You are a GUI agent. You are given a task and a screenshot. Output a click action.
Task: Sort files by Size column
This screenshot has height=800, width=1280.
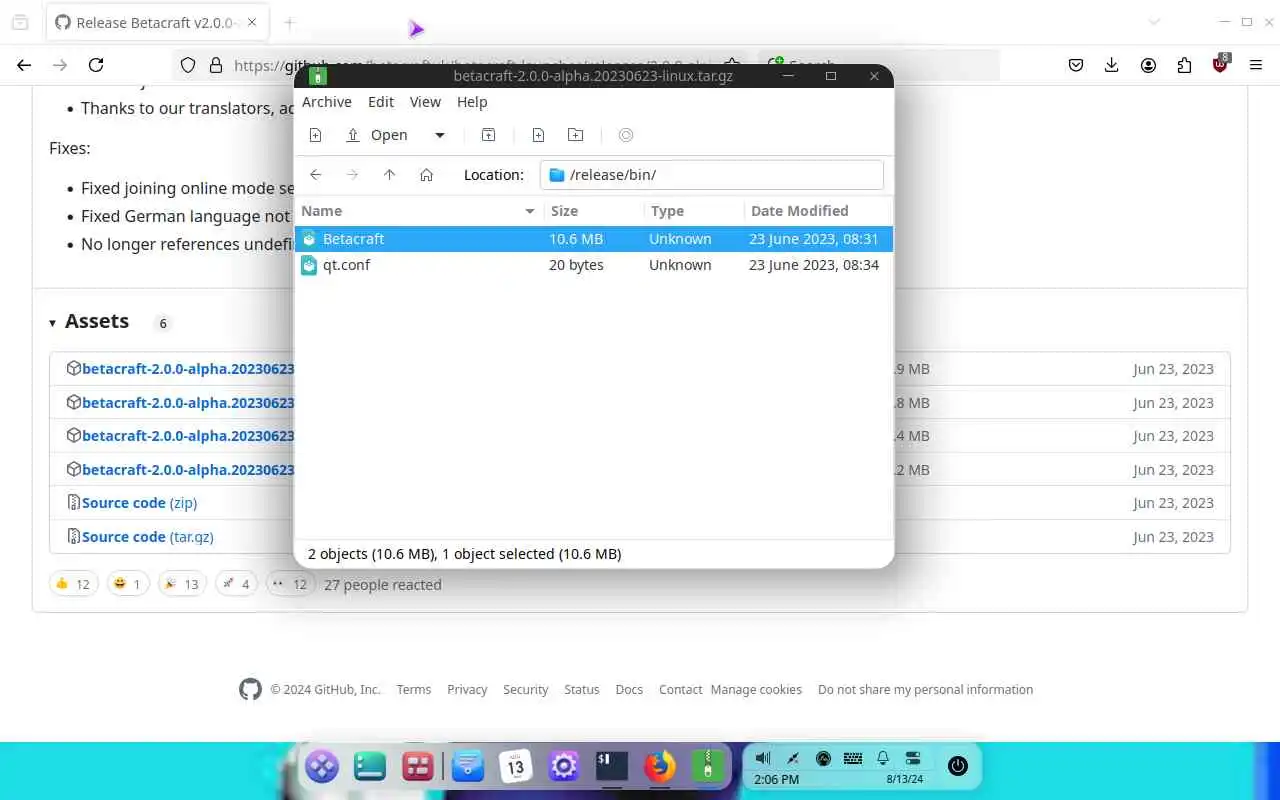pos(594,211)
